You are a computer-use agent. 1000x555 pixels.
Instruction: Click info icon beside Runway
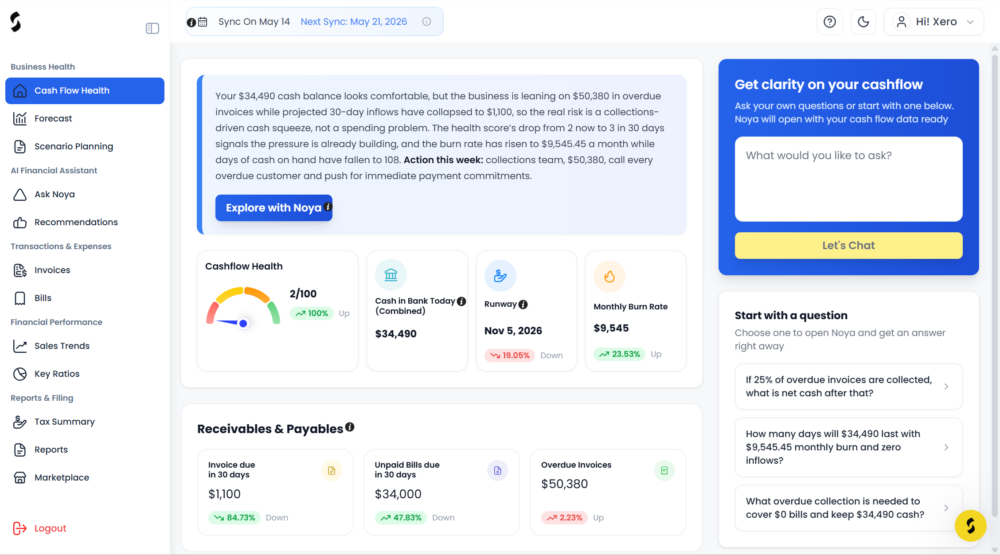523,304
